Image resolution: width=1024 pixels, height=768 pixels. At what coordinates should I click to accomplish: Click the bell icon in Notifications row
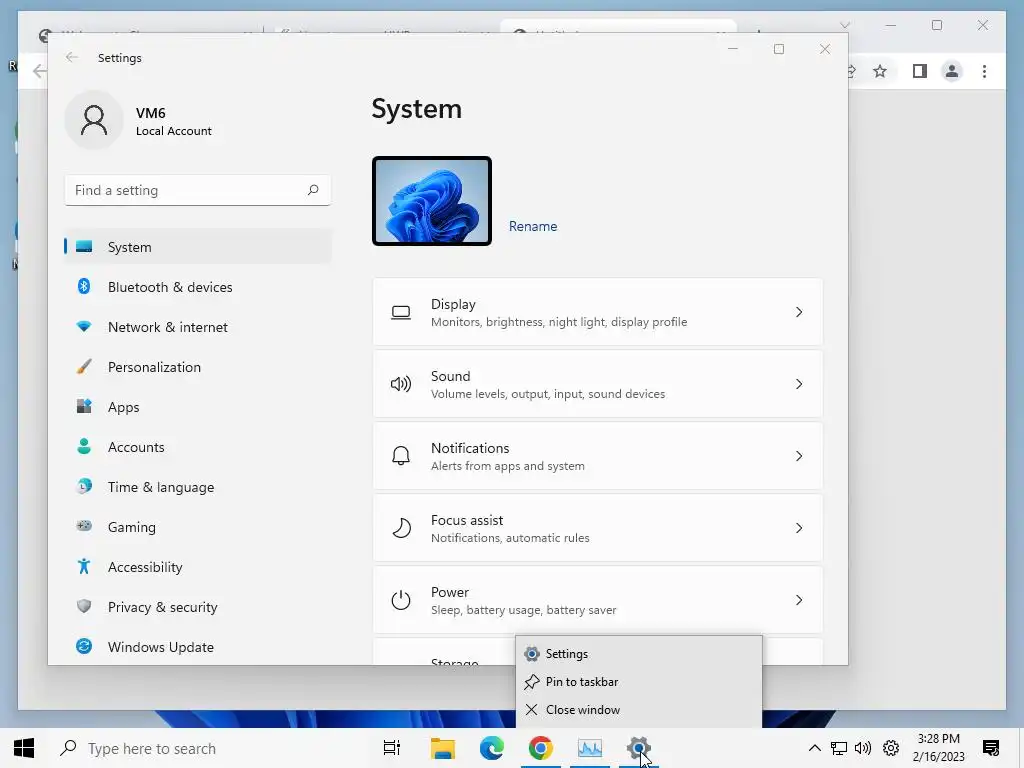click(401, 456)
